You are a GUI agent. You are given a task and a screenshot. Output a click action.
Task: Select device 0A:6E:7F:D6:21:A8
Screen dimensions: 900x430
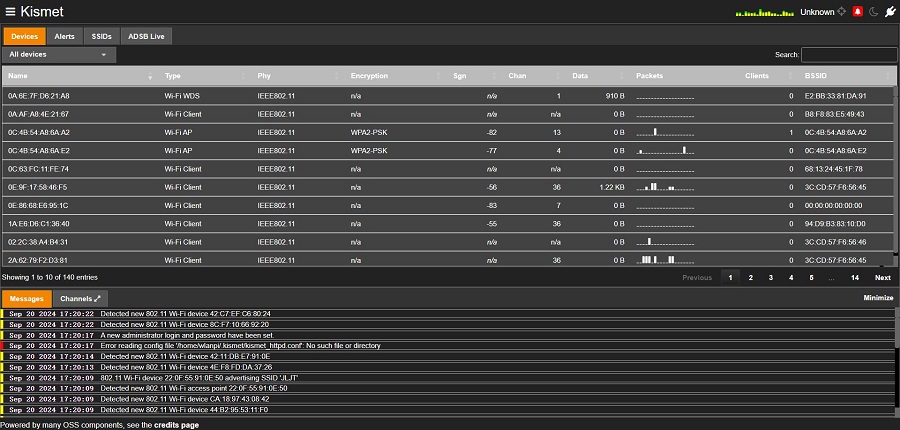tap(448, 96)
